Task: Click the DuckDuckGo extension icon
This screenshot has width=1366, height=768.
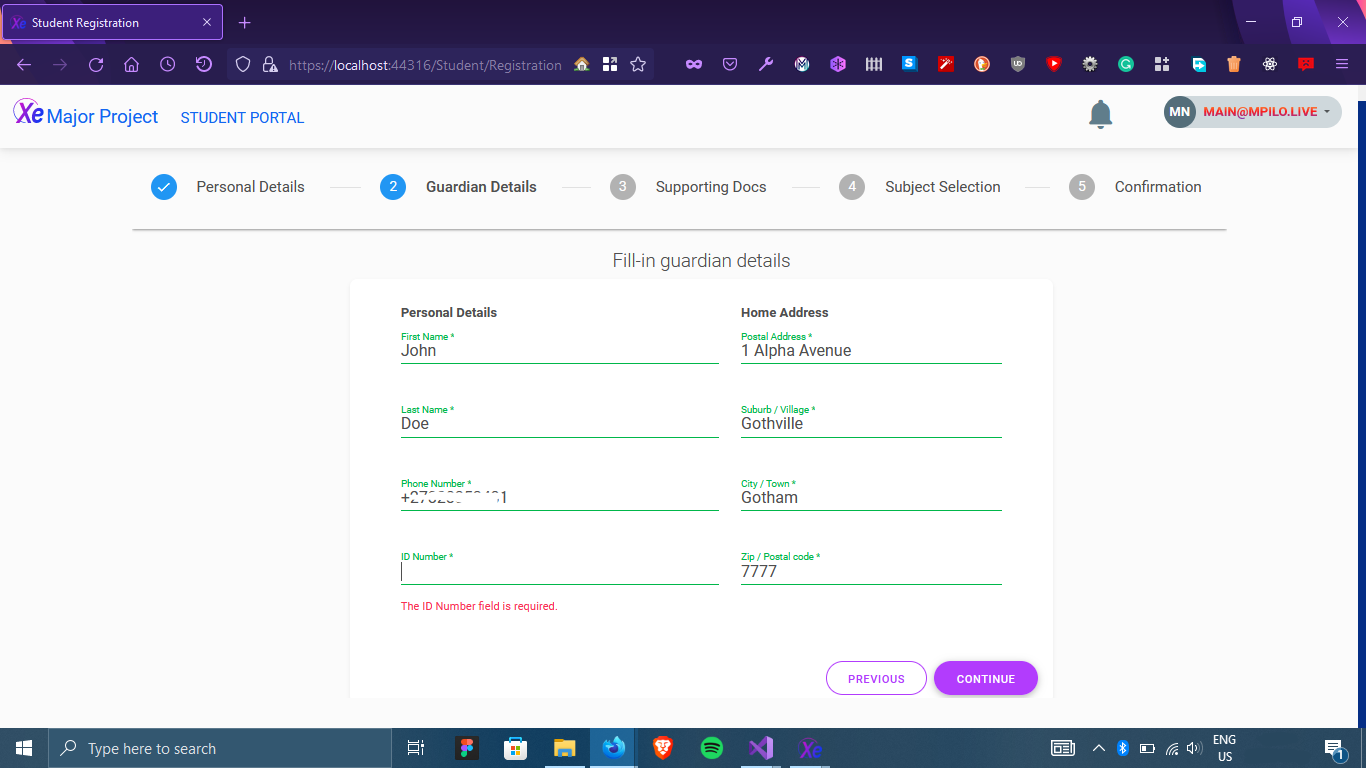Action: [x=982, y=65]
